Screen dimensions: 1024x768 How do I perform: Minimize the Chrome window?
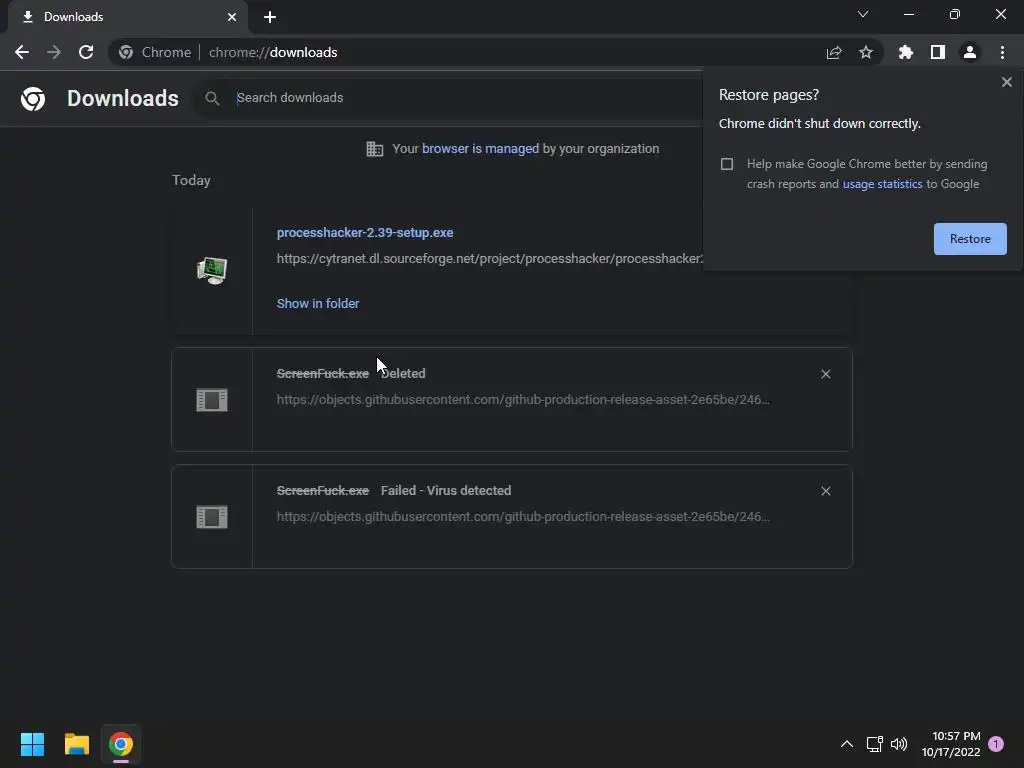(x=908, y=14)
